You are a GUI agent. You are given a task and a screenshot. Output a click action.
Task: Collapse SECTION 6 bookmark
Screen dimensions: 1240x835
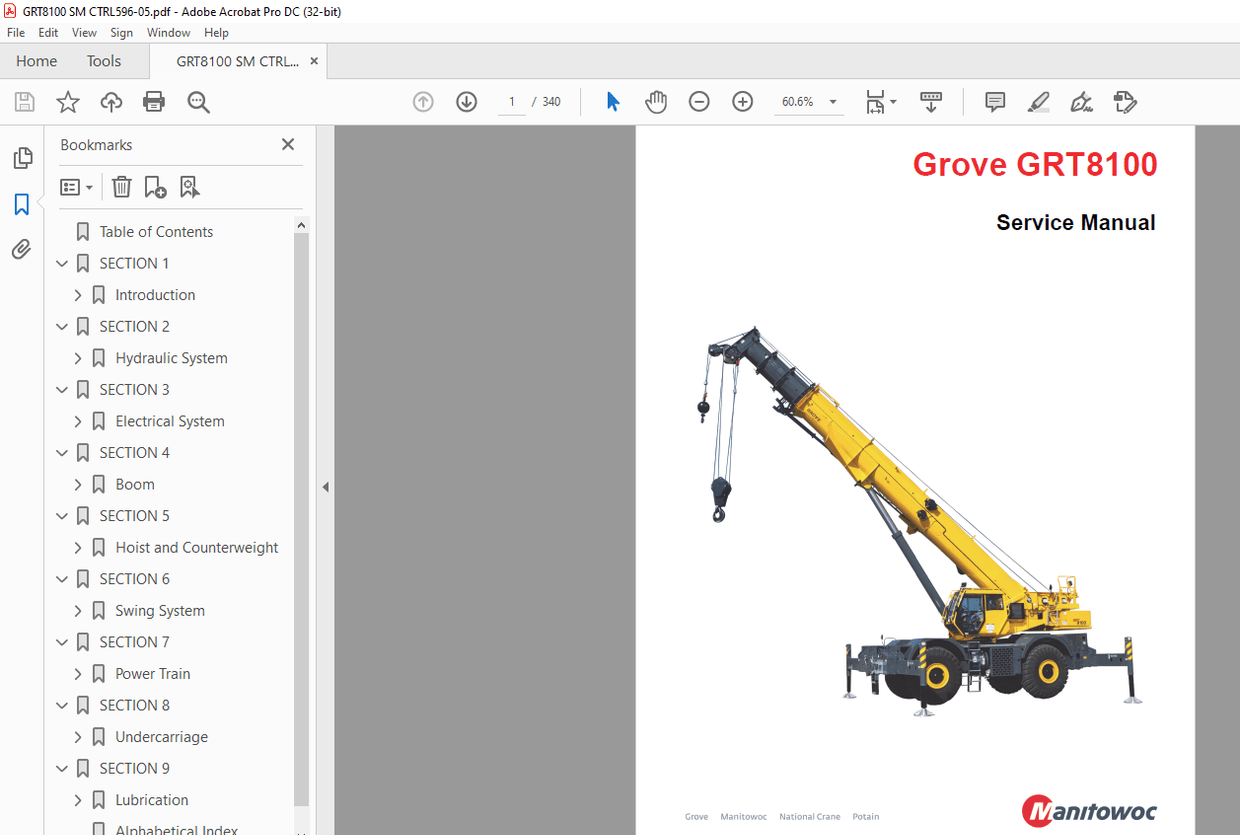62,579
